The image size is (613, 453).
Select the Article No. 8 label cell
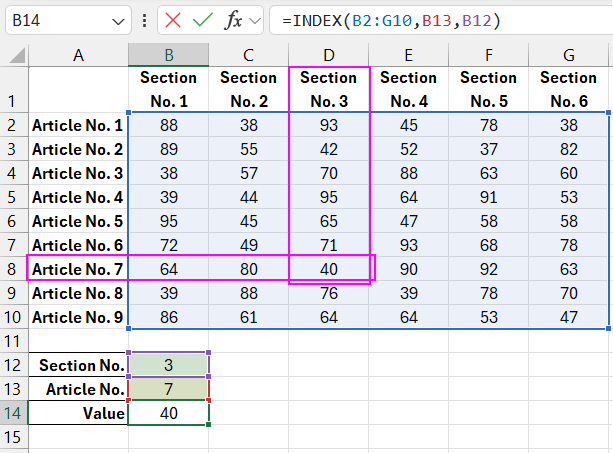click(78, 293)
